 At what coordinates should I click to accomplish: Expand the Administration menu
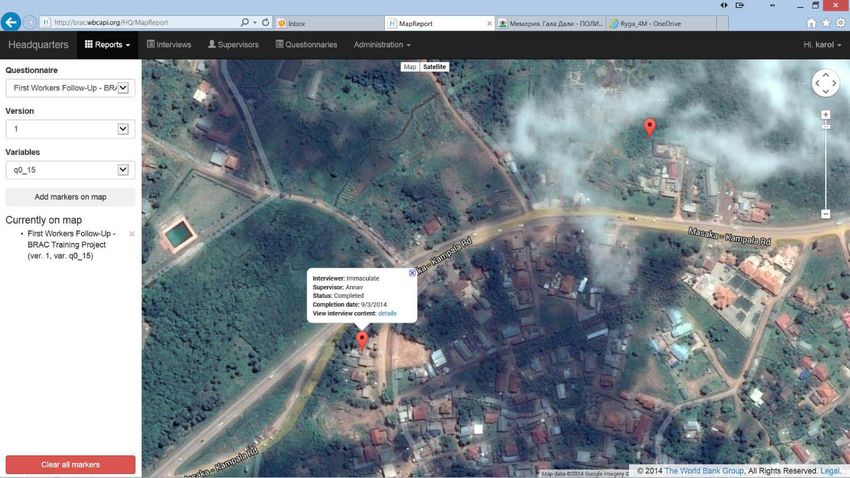tap(382, 44)
